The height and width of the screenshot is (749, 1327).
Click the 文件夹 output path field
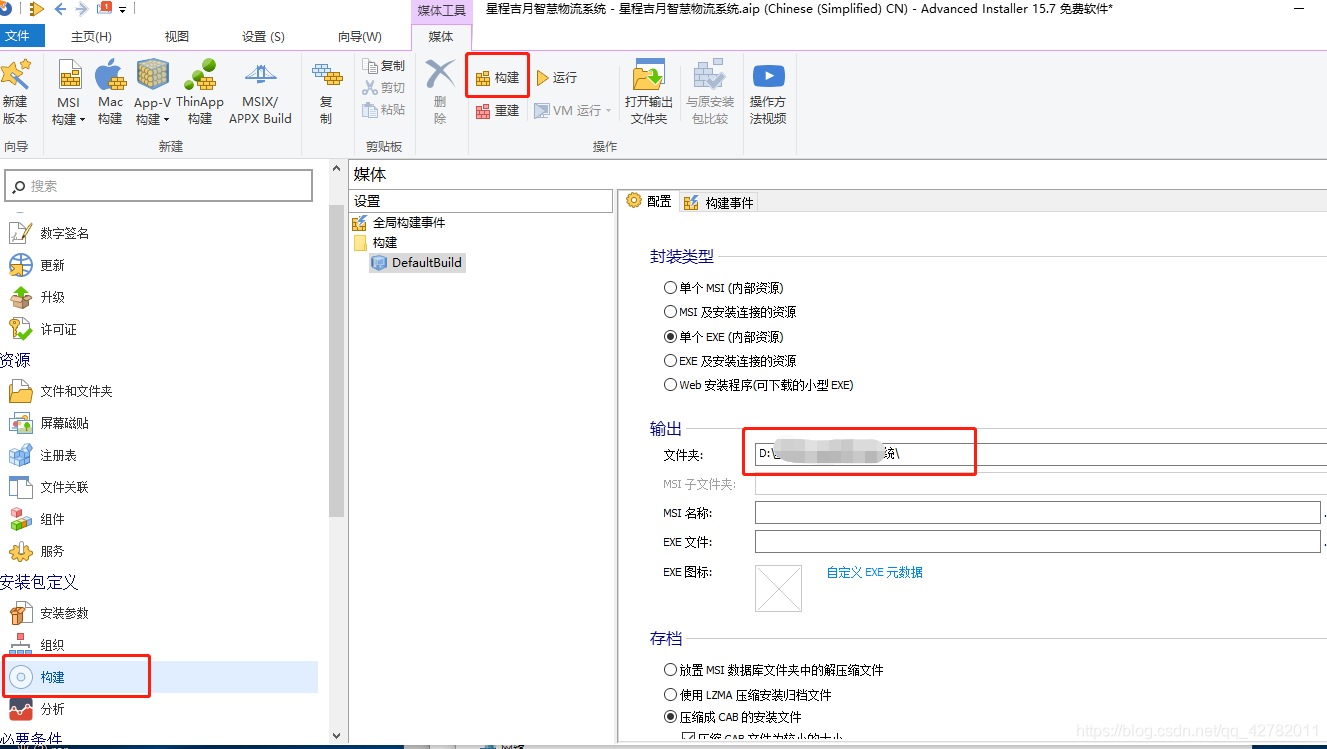(1040, 454)
